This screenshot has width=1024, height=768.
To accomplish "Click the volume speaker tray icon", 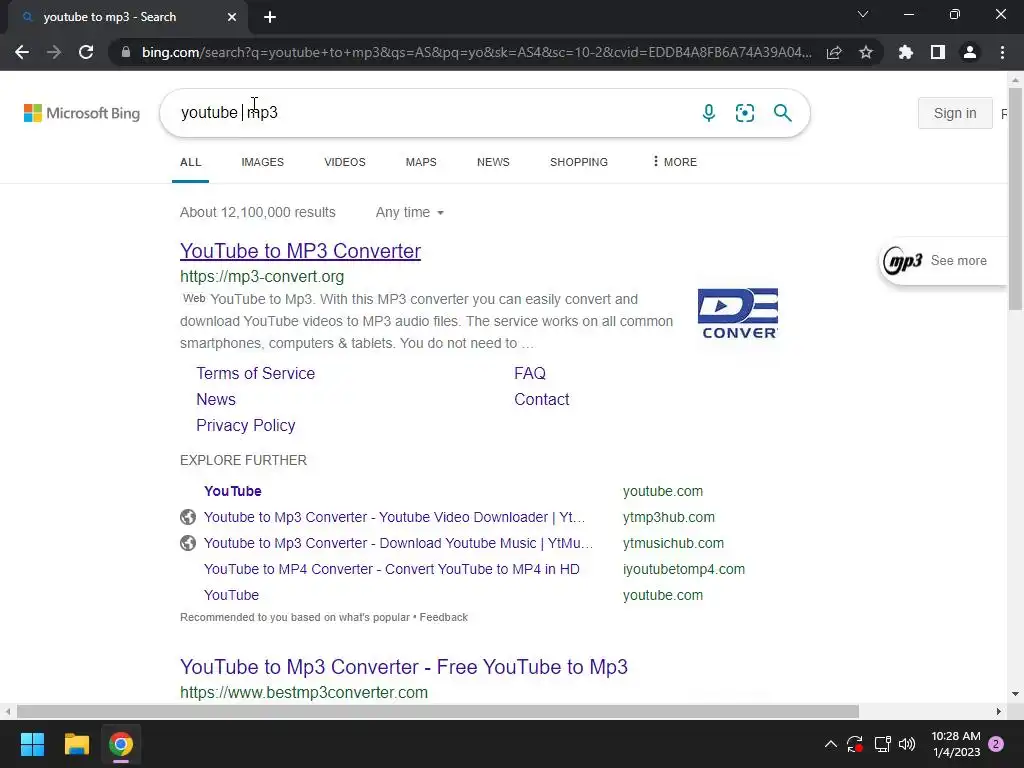I will pos(907,744).
